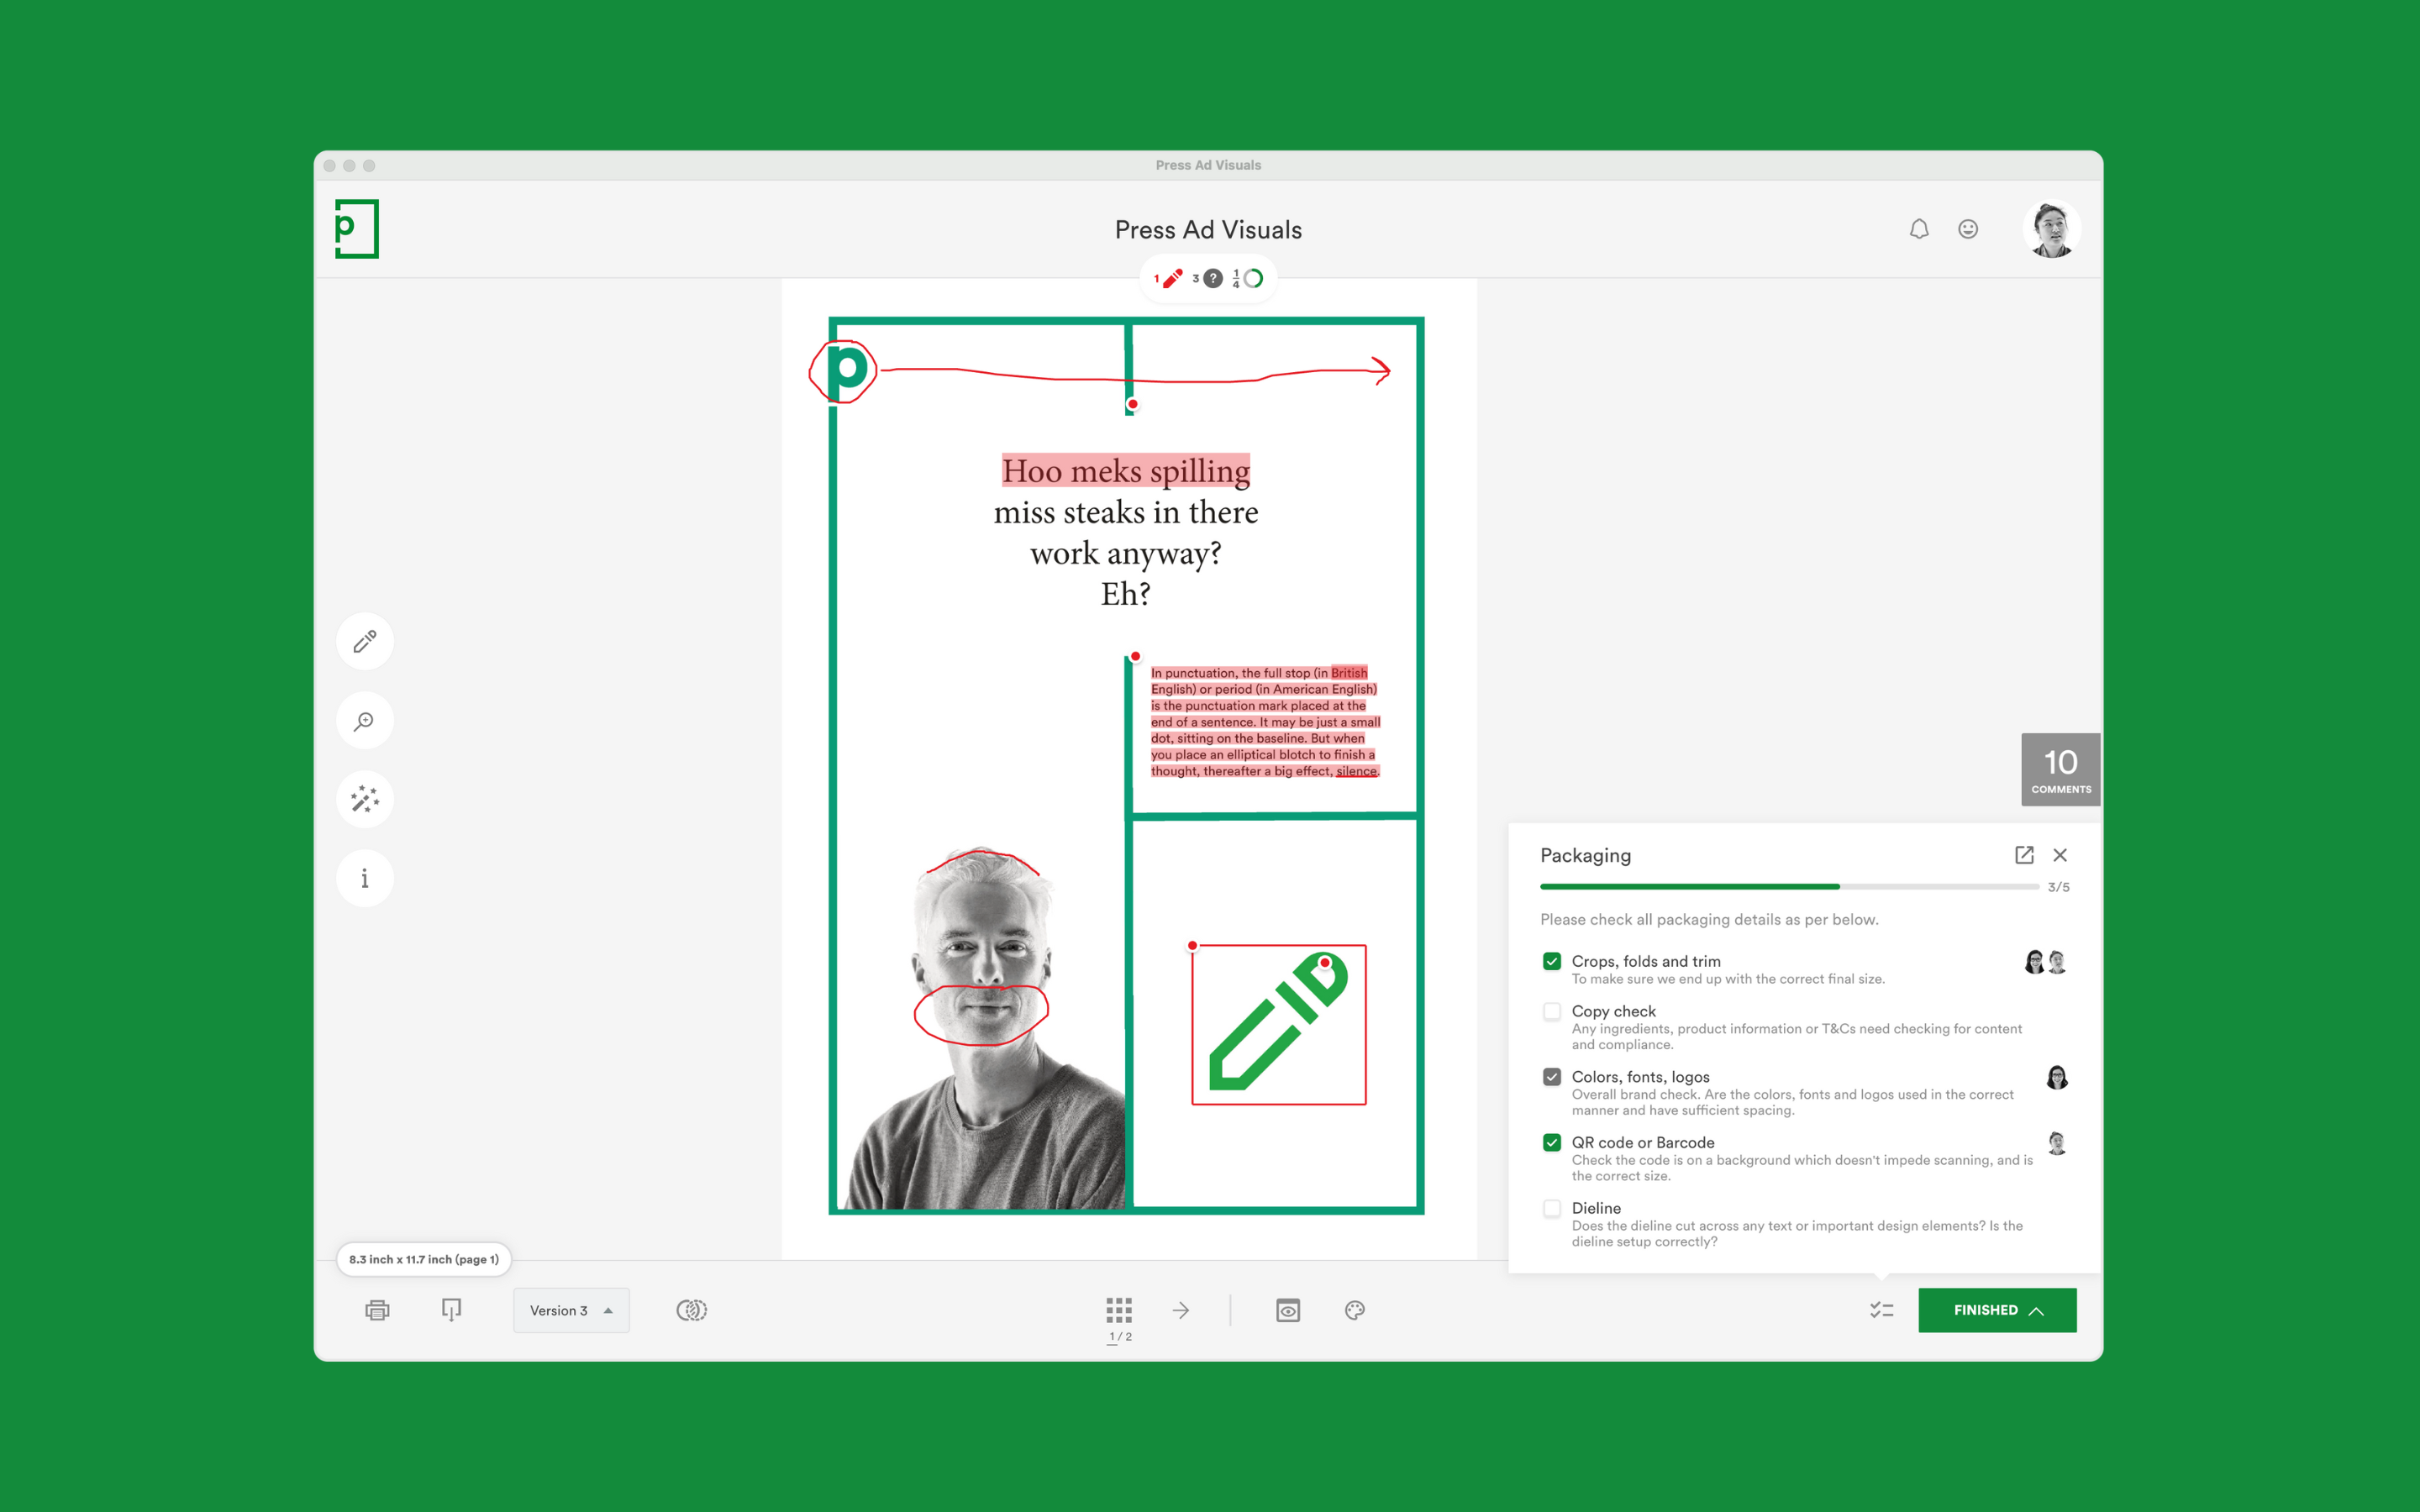
Task: Click the print icon
Action: (377, 1310)
